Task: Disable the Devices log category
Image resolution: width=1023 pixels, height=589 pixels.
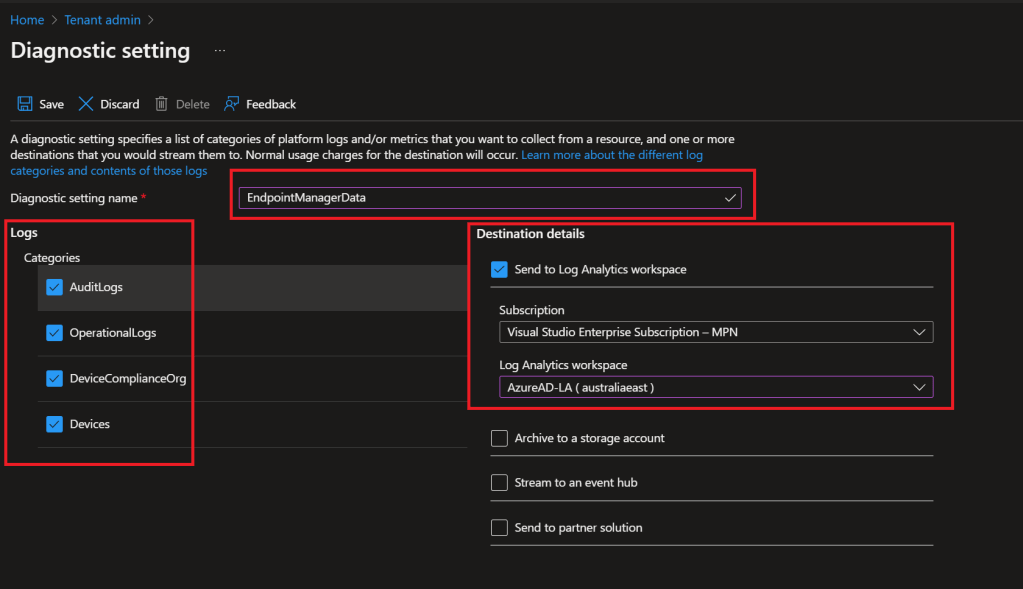Action: (x=55, y=424)
